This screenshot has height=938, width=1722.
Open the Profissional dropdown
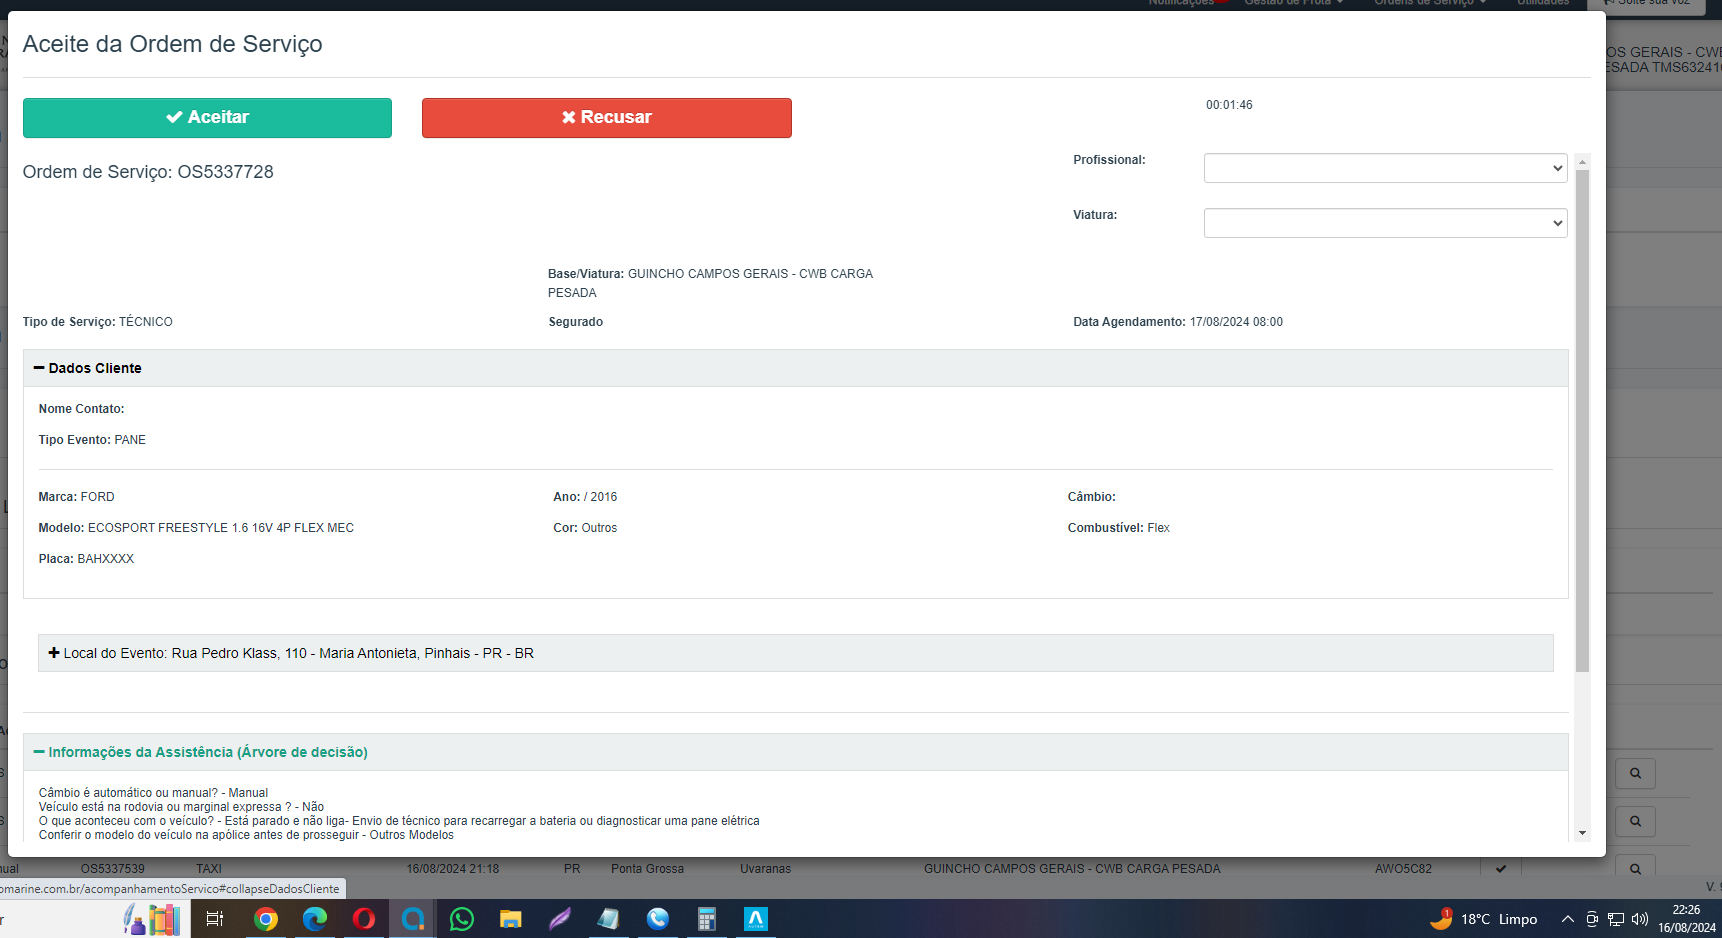click(x=1385, y=168)
